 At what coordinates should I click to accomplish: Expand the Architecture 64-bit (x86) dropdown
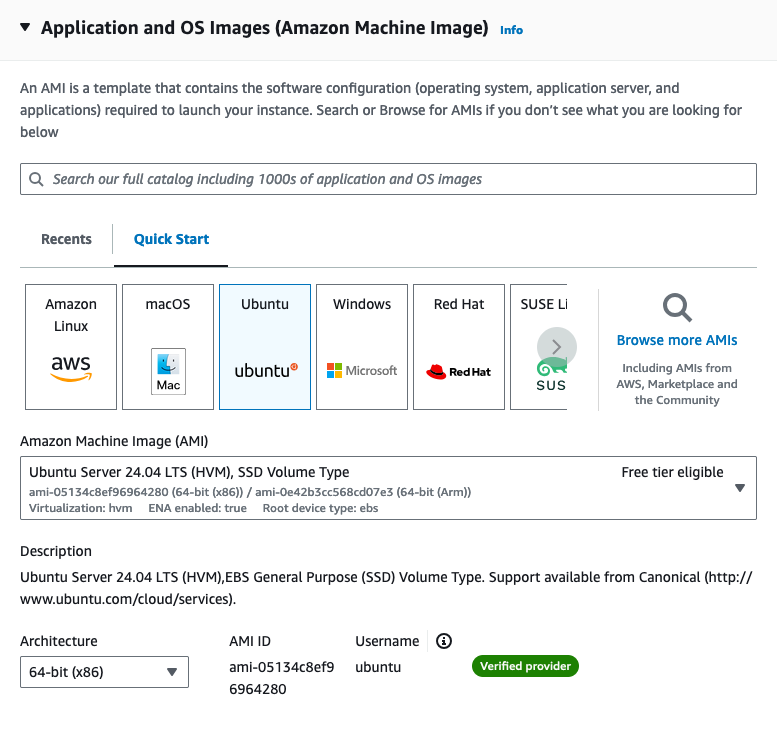pyautogui.click(x=104, y=672)
